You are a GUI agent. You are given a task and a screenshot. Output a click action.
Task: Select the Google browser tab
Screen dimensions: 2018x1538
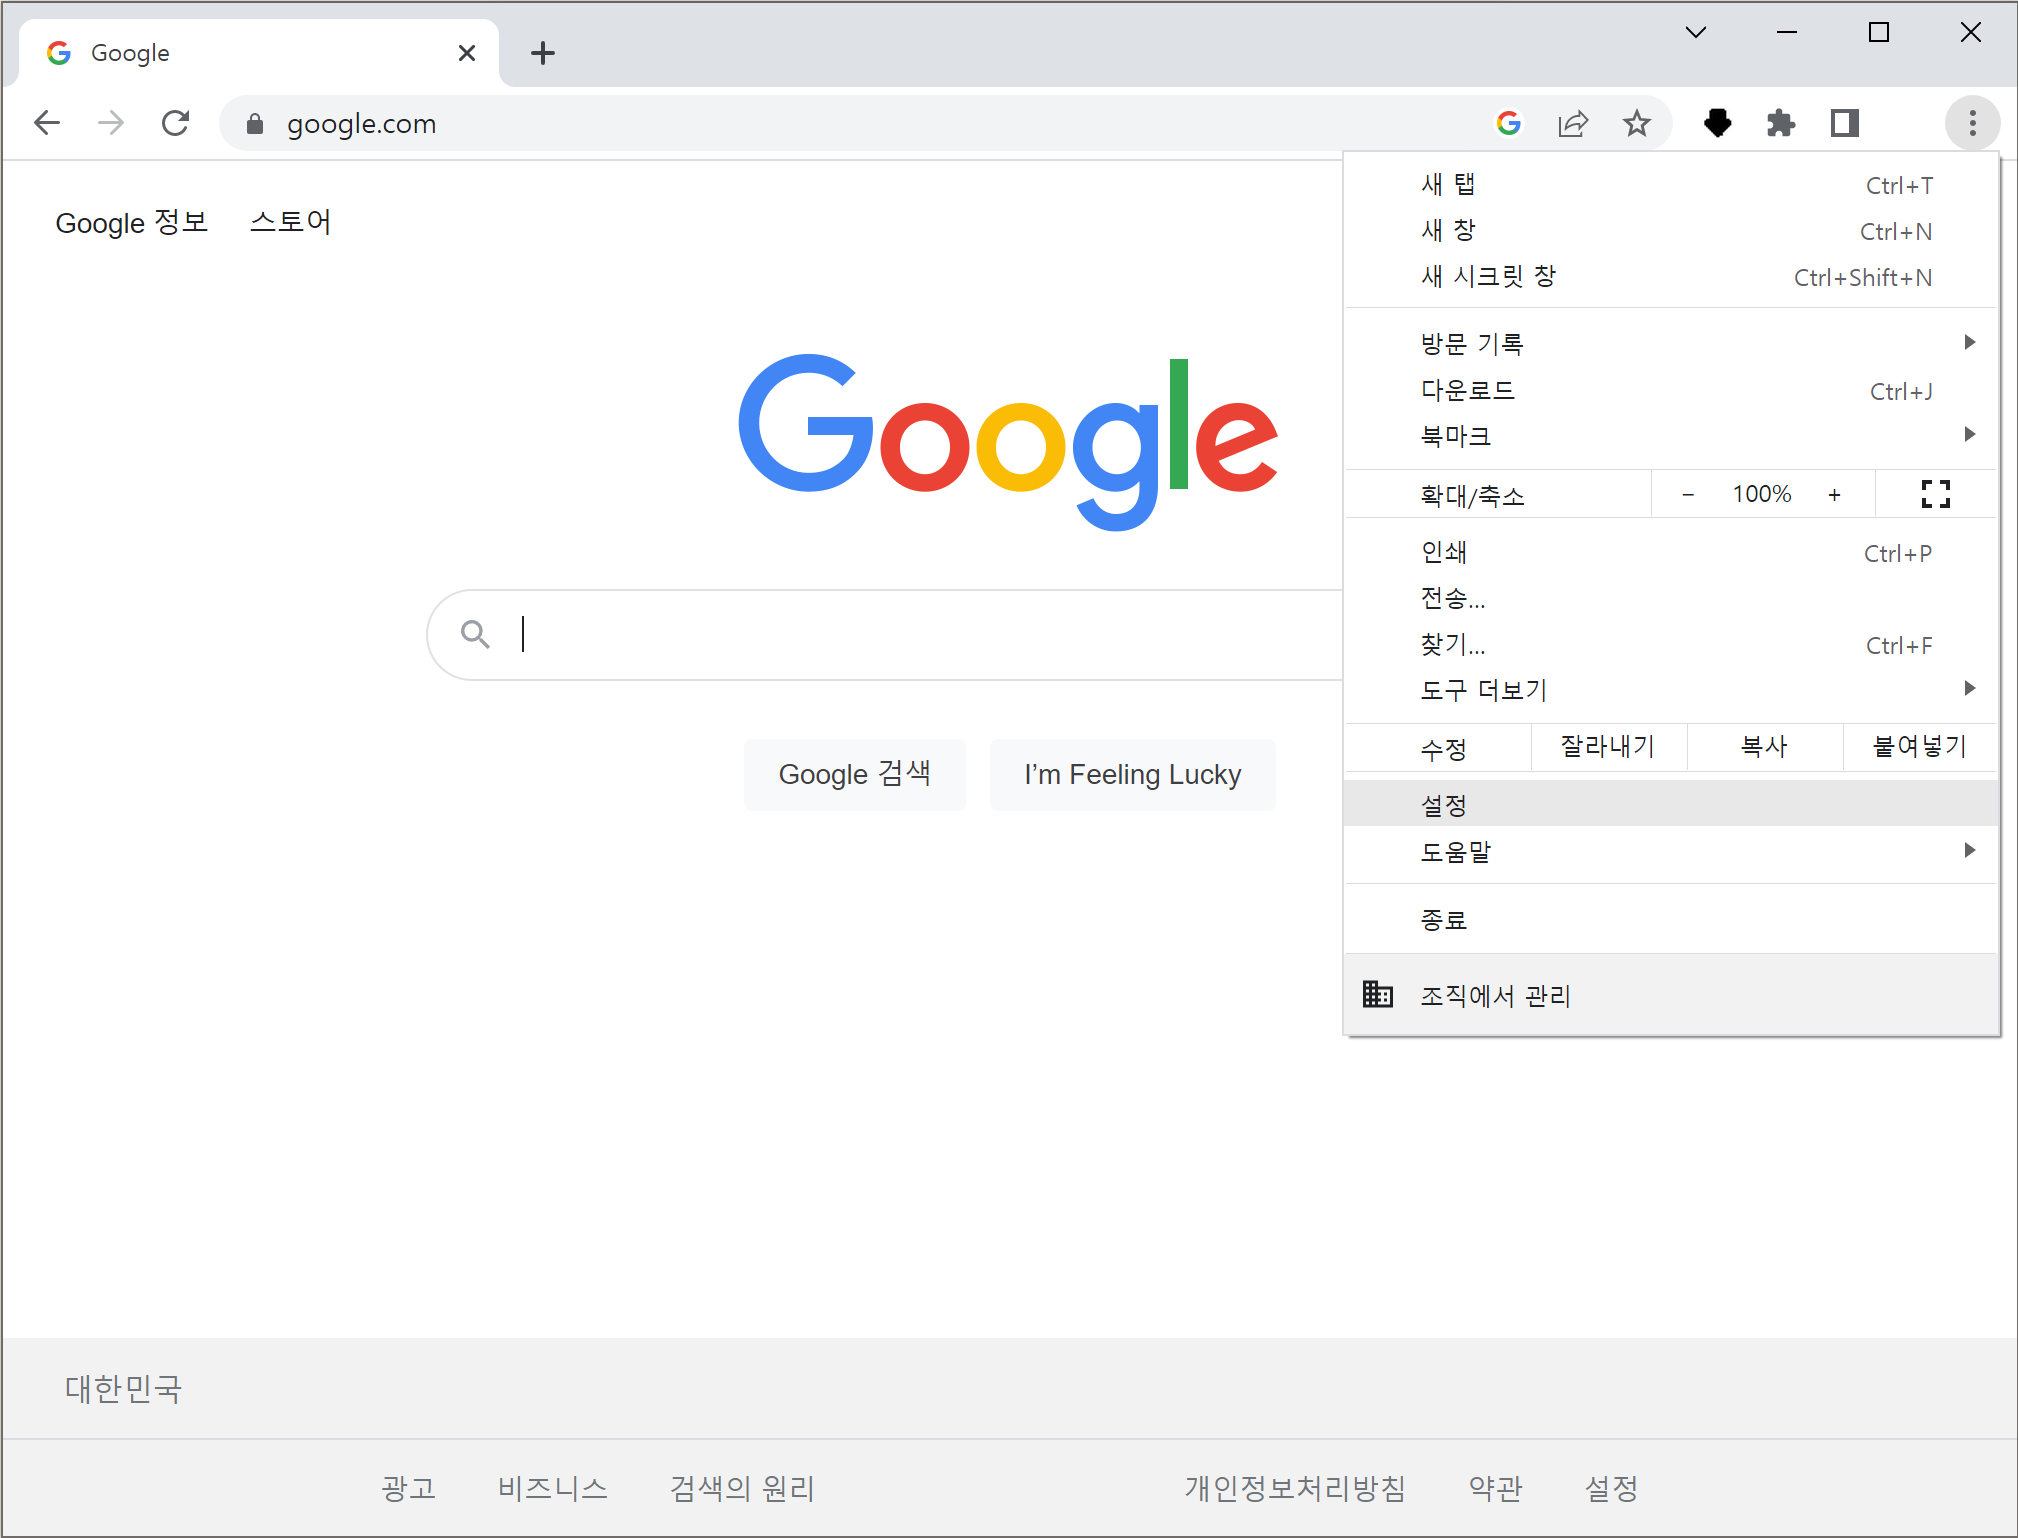point(258,53)
